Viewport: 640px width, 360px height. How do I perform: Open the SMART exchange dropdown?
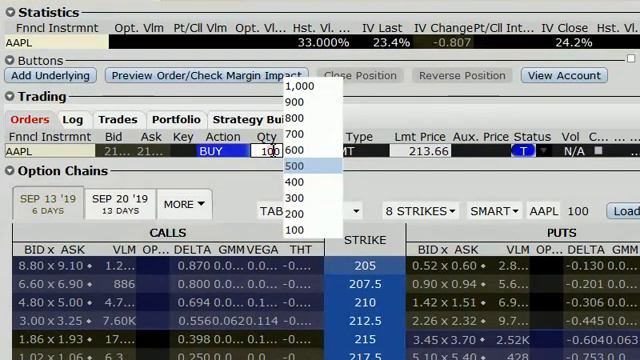pos(494,211)
